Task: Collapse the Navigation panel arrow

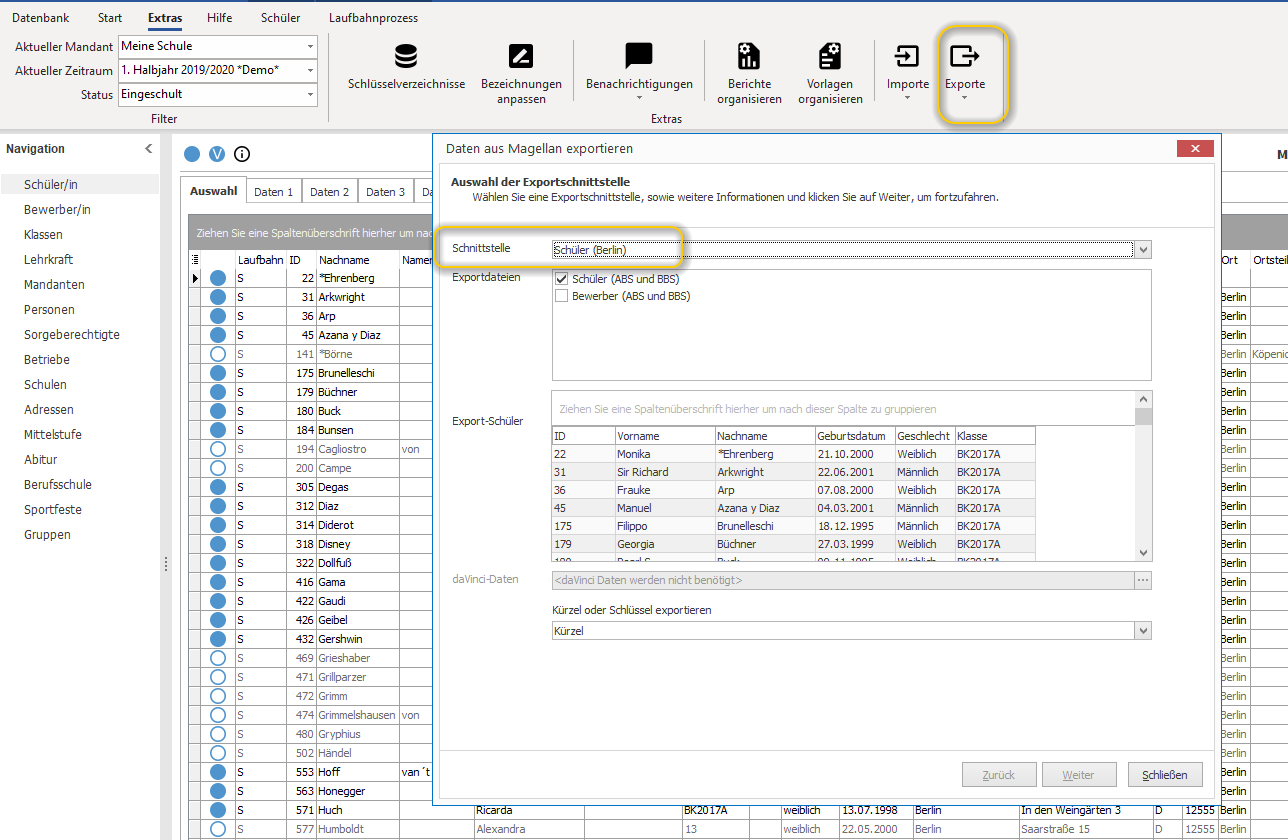Action: click(149, 149)
